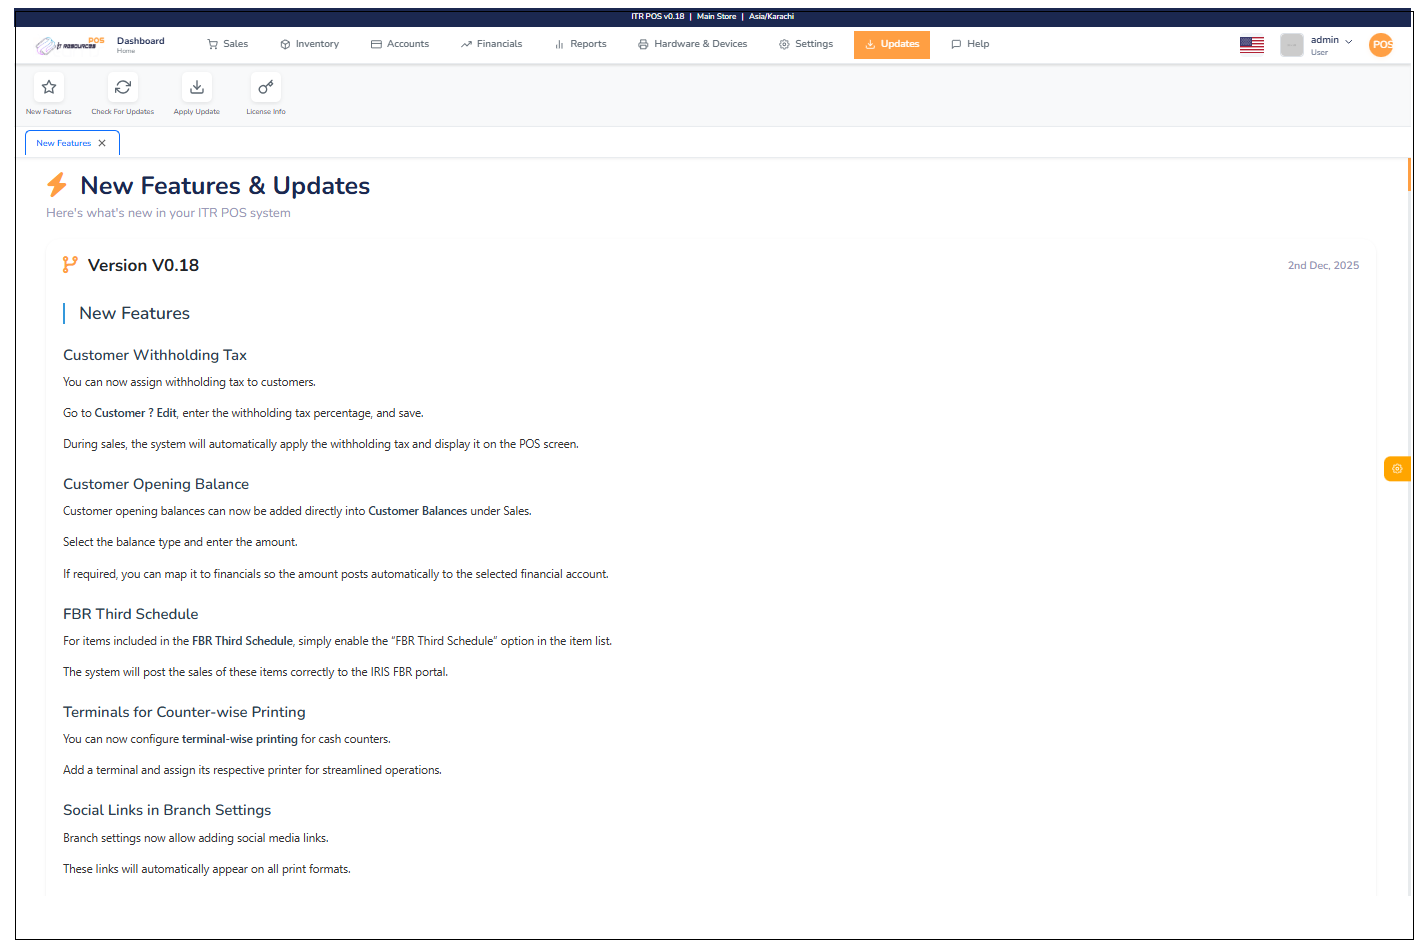The width and height of the screenshot is (1422, 946).
Task: Open the Reports menu
Action: 580,44
